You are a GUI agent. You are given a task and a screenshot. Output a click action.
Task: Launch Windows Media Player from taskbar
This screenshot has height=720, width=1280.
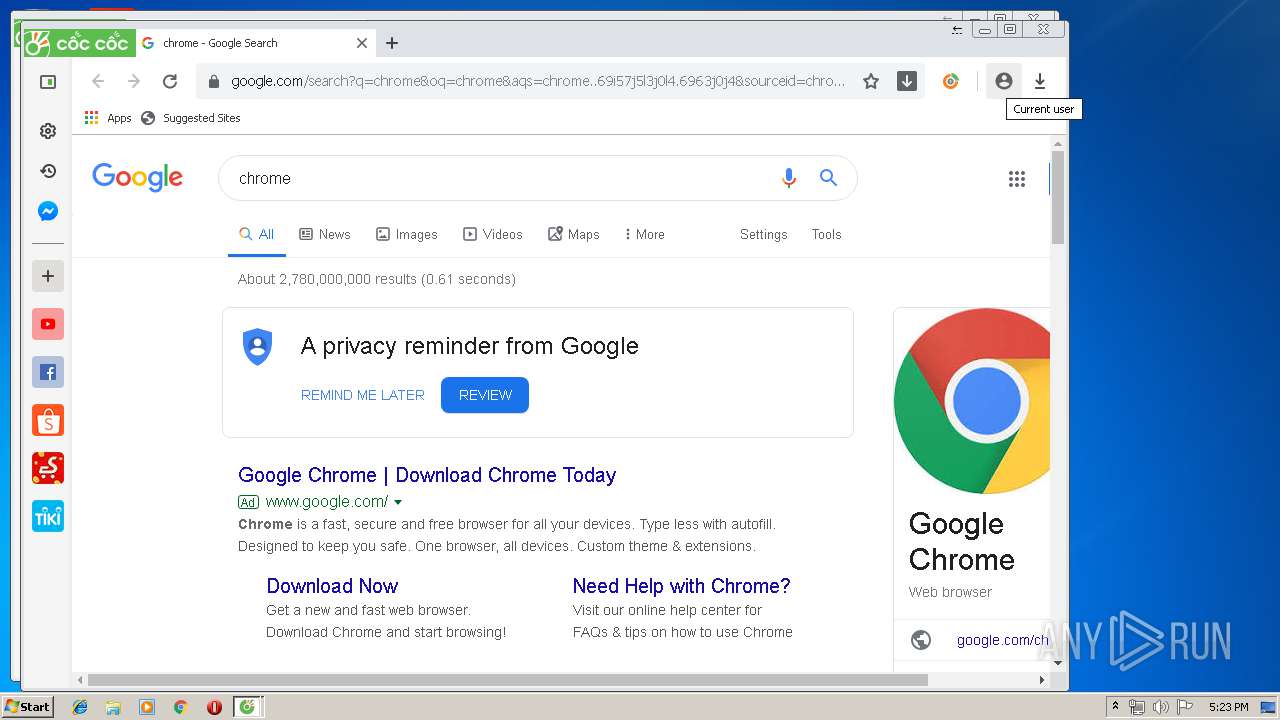click(147, 707)
